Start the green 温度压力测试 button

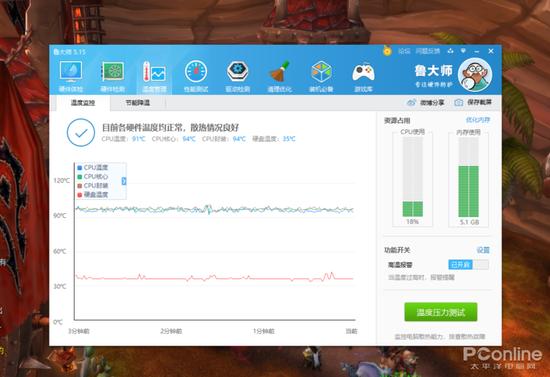441,312
